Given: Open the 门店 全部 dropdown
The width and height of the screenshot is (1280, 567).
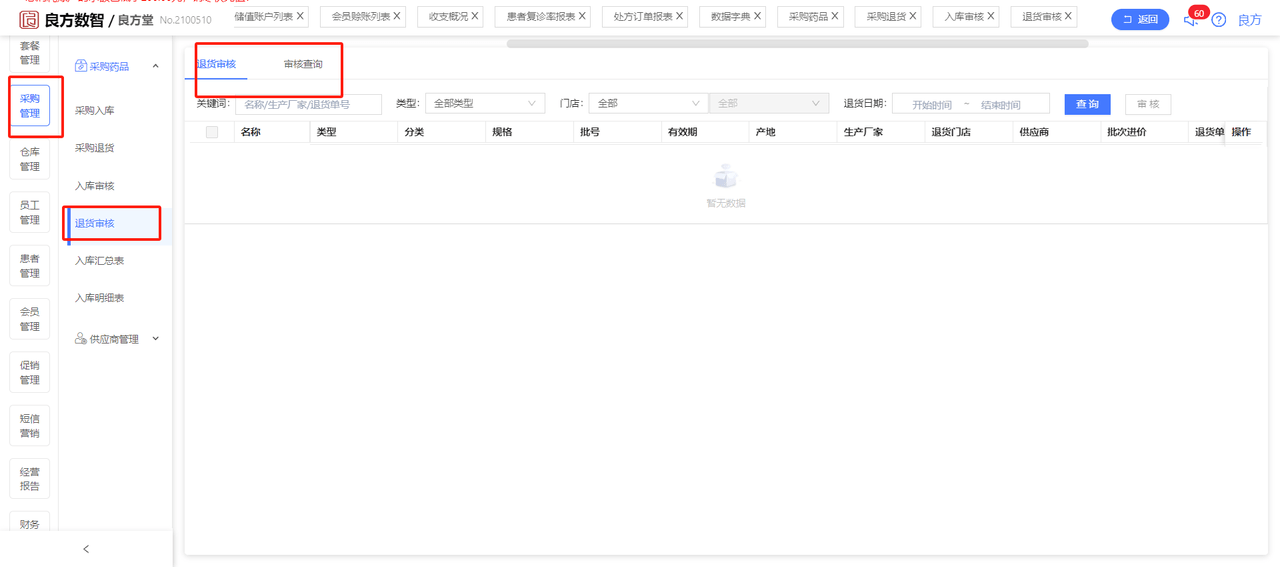Looking at the screenshot, I should pyautogui.click(x=648, y=104).
